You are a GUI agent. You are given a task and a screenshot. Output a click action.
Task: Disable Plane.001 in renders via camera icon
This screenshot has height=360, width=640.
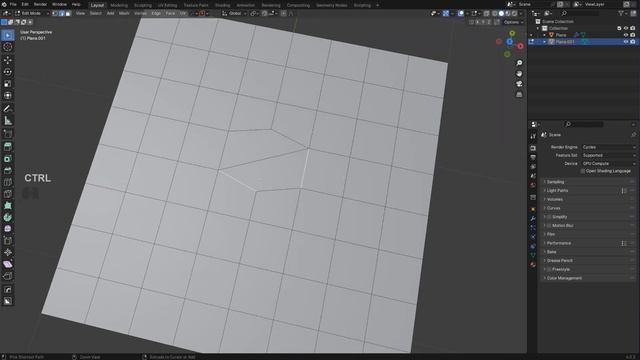coord(633,42)
